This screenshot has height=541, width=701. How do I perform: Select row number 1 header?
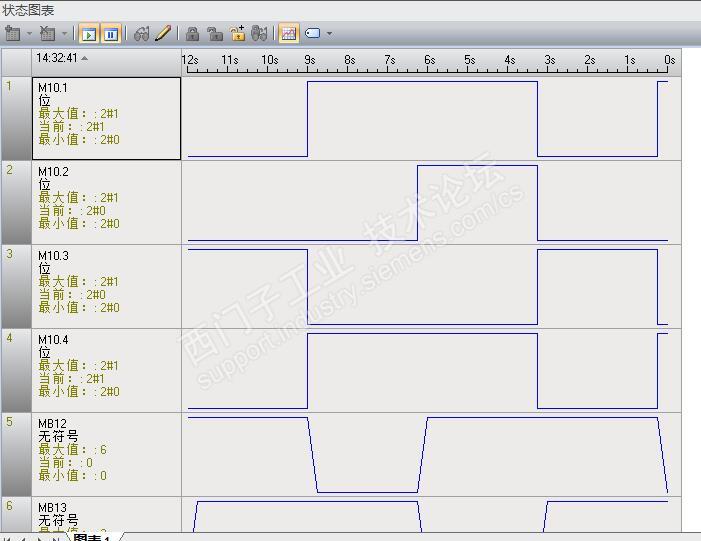pos(16,118)
